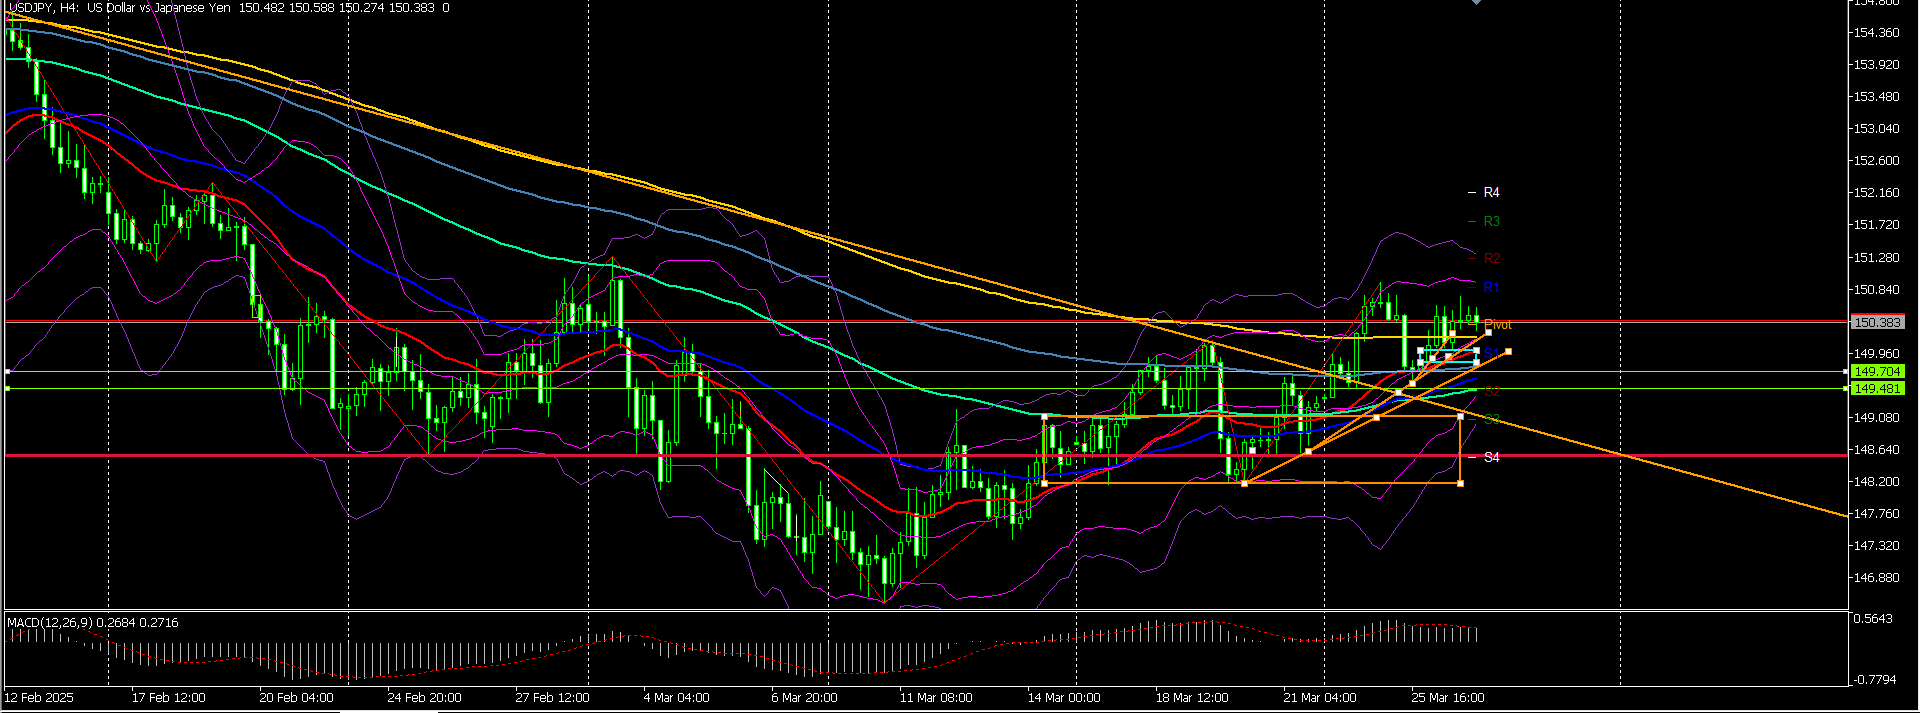Select the orange Pivot level label
Image resolution: width=1920 pixels, height=713 pixels.
(x=1498, y=324)
